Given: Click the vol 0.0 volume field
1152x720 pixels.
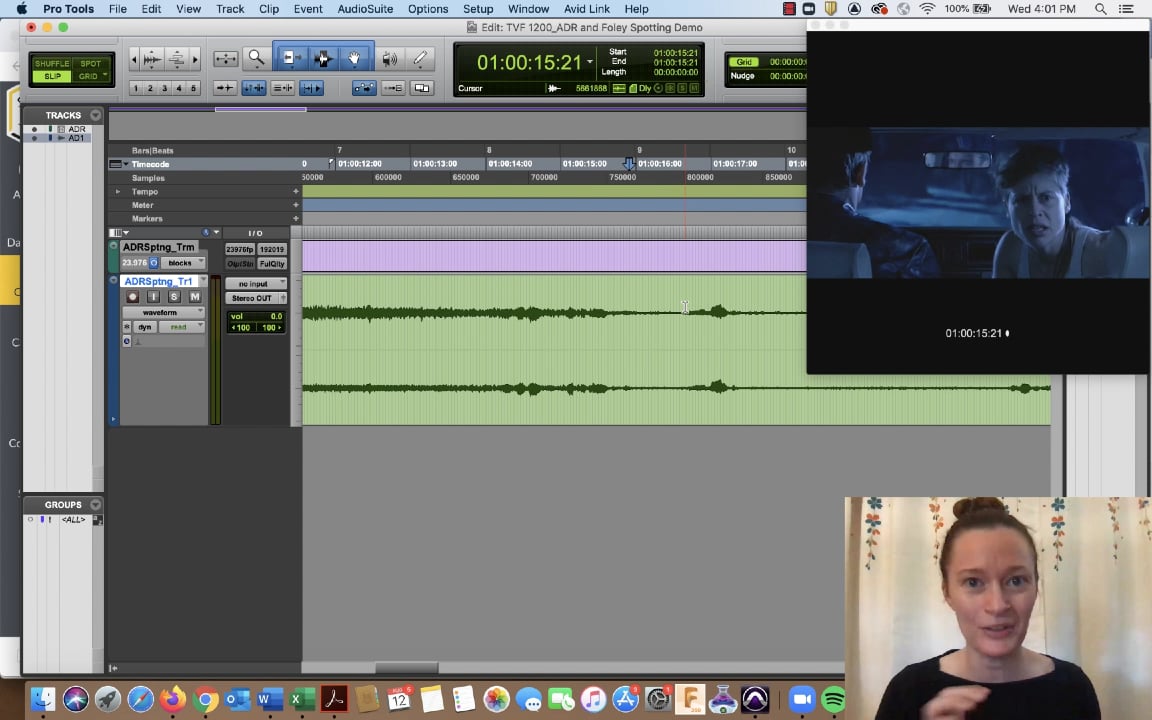Looking at the screenshot, I should [256, 317].
